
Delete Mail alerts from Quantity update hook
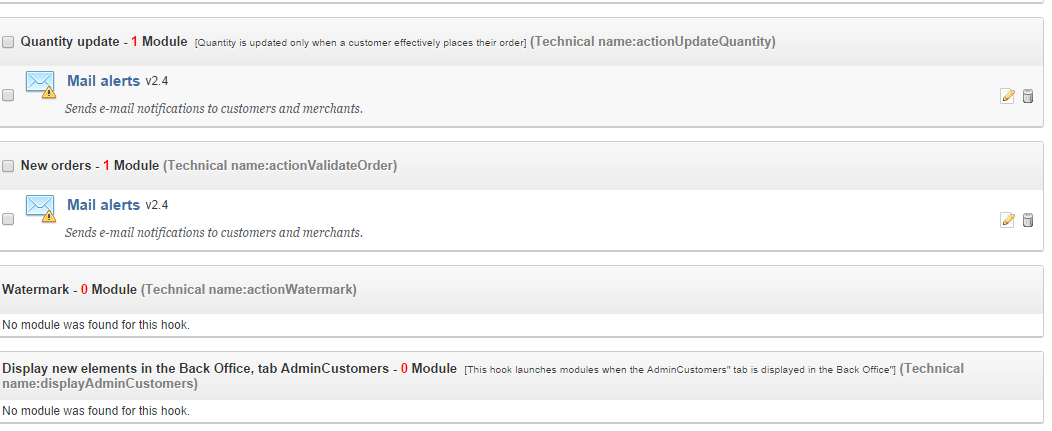click(1027, 96)
